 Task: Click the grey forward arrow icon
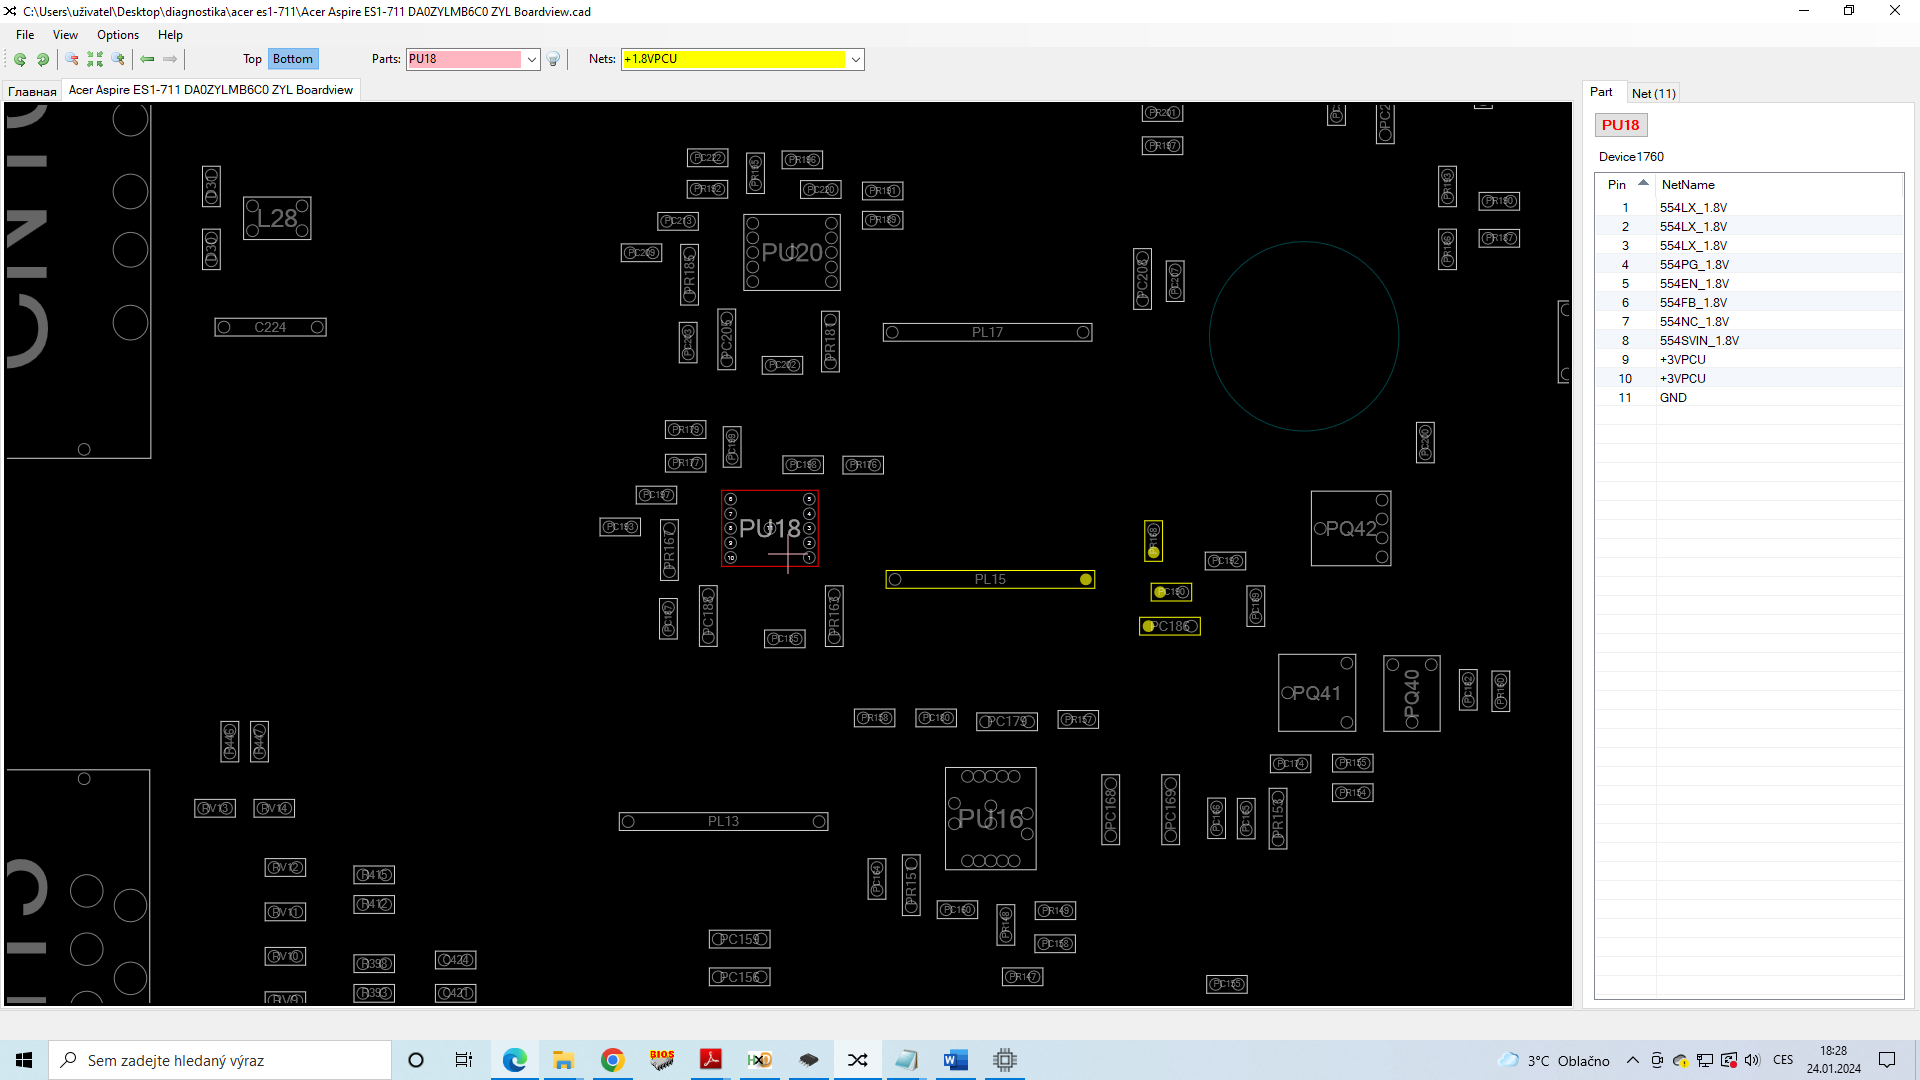170,59
